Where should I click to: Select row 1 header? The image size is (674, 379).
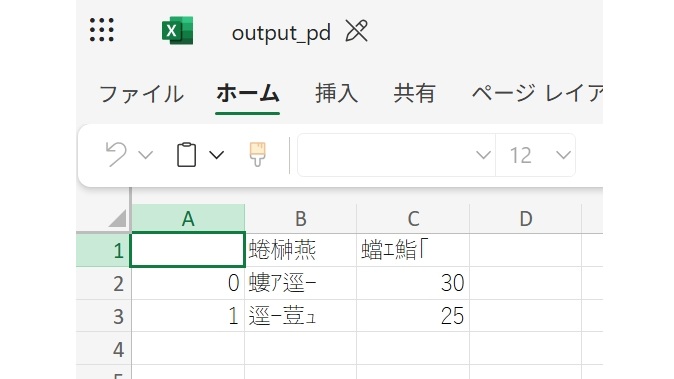pos(104,250)
